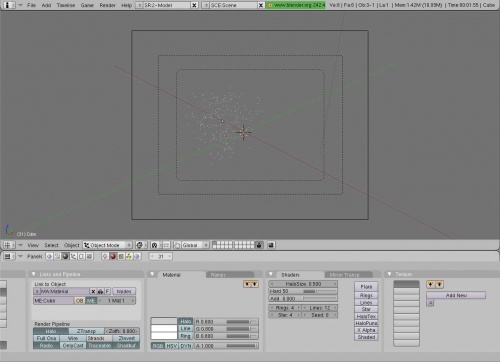Click the OB link button

[x=79, y=301]
